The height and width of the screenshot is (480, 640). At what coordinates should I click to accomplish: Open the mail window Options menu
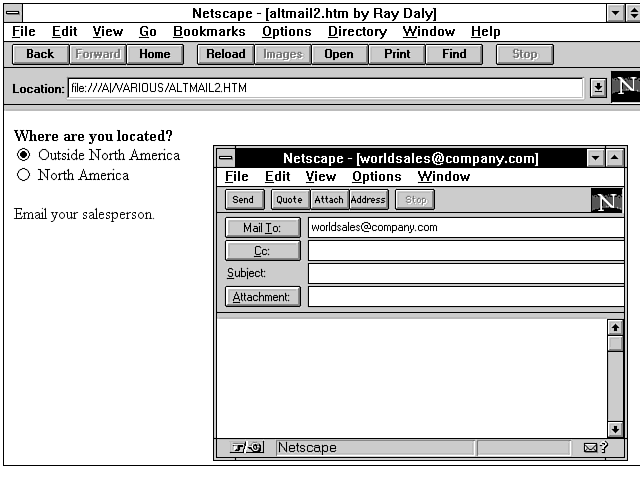[x=376, y=177]
